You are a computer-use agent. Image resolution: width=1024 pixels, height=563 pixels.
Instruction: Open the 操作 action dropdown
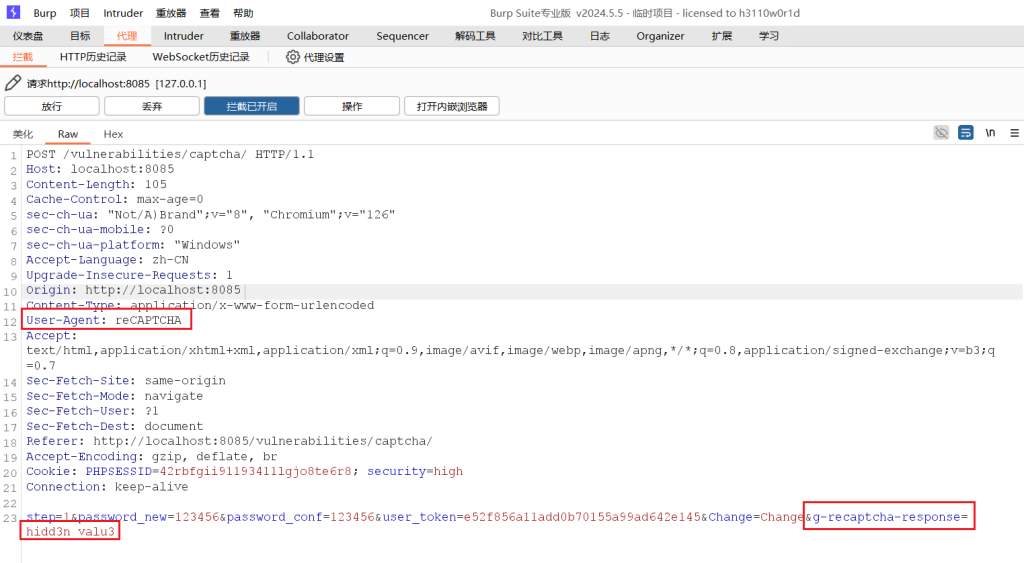pos(351,106)
